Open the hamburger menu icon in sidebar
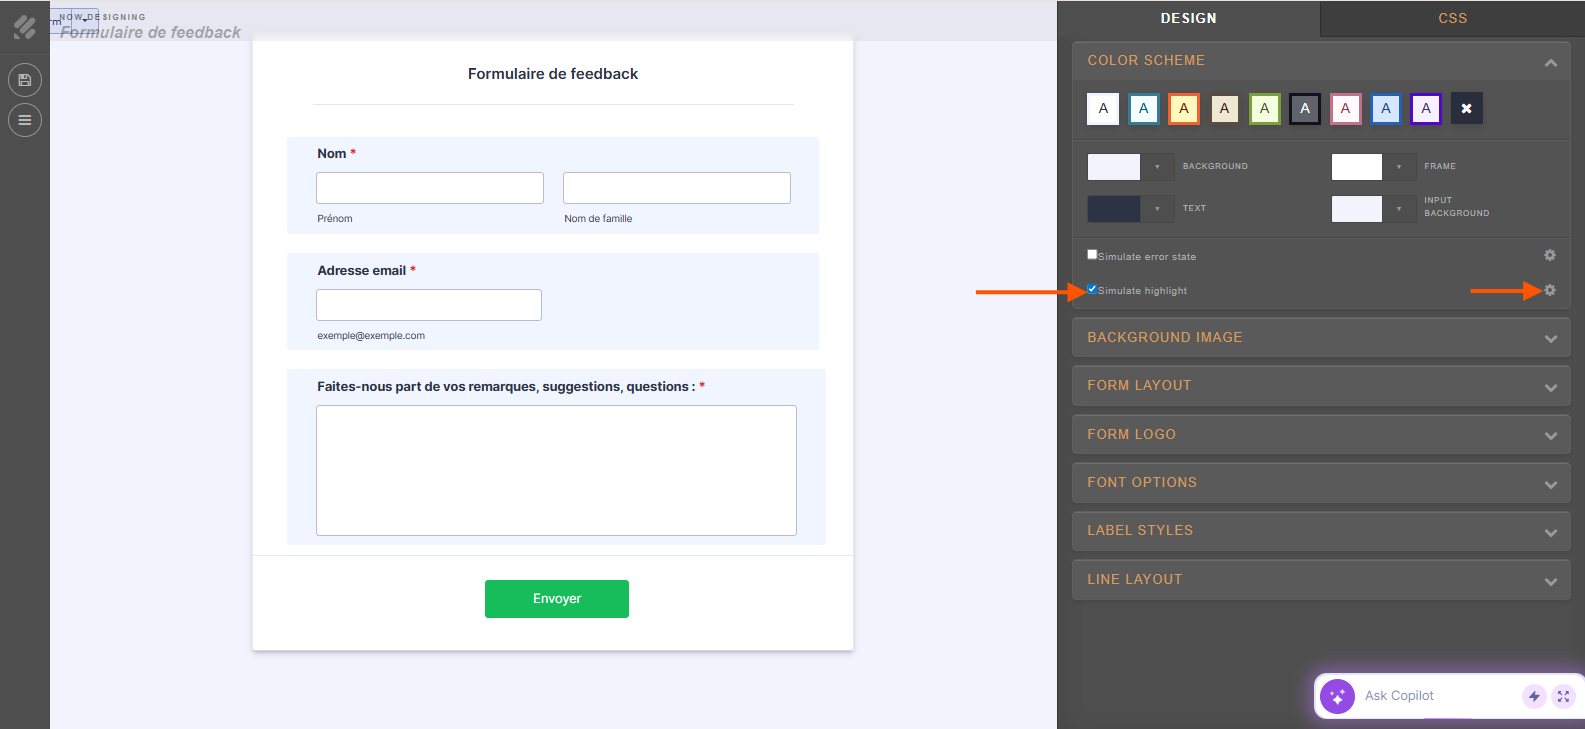Image resolution: width=1585 pixels, height=729 pixels. pyautogui.click(x=25, y=120)
